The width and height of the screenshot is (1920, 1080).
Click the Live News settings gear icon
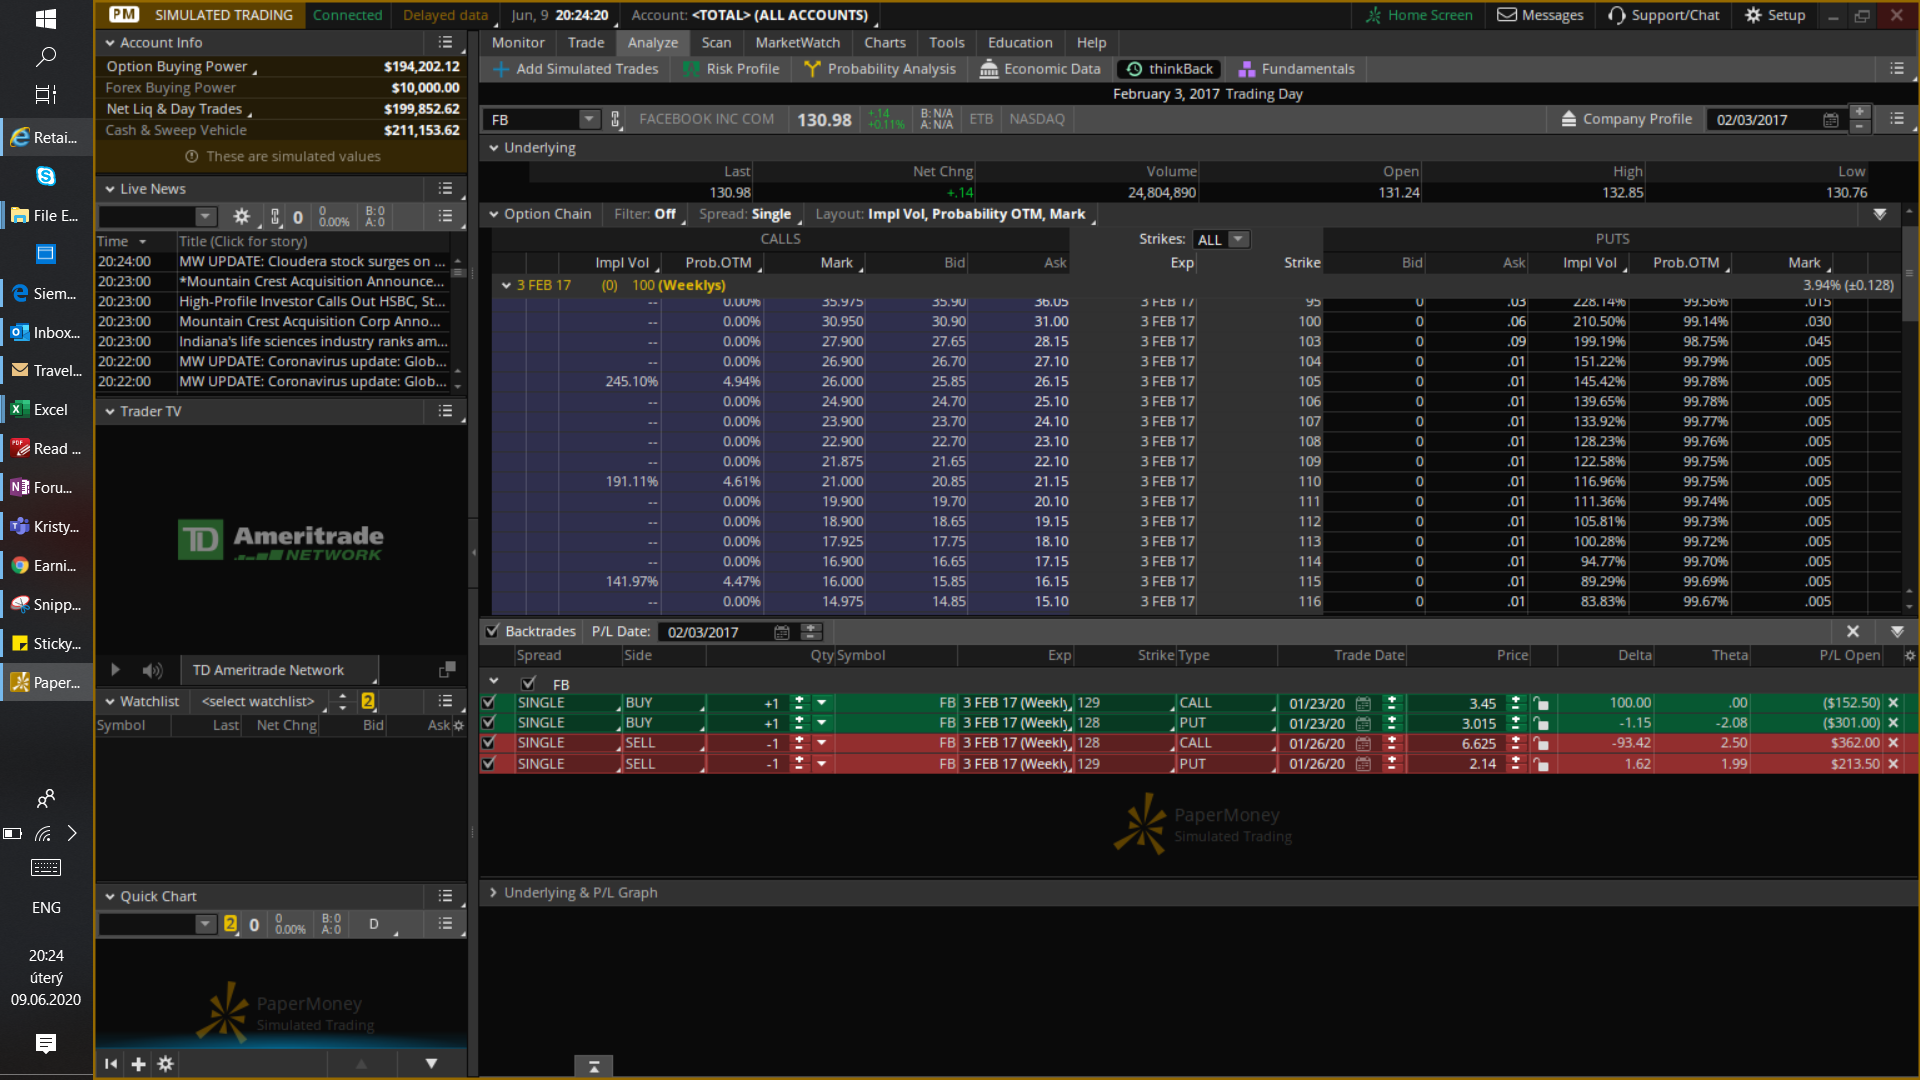click(241, 217)
